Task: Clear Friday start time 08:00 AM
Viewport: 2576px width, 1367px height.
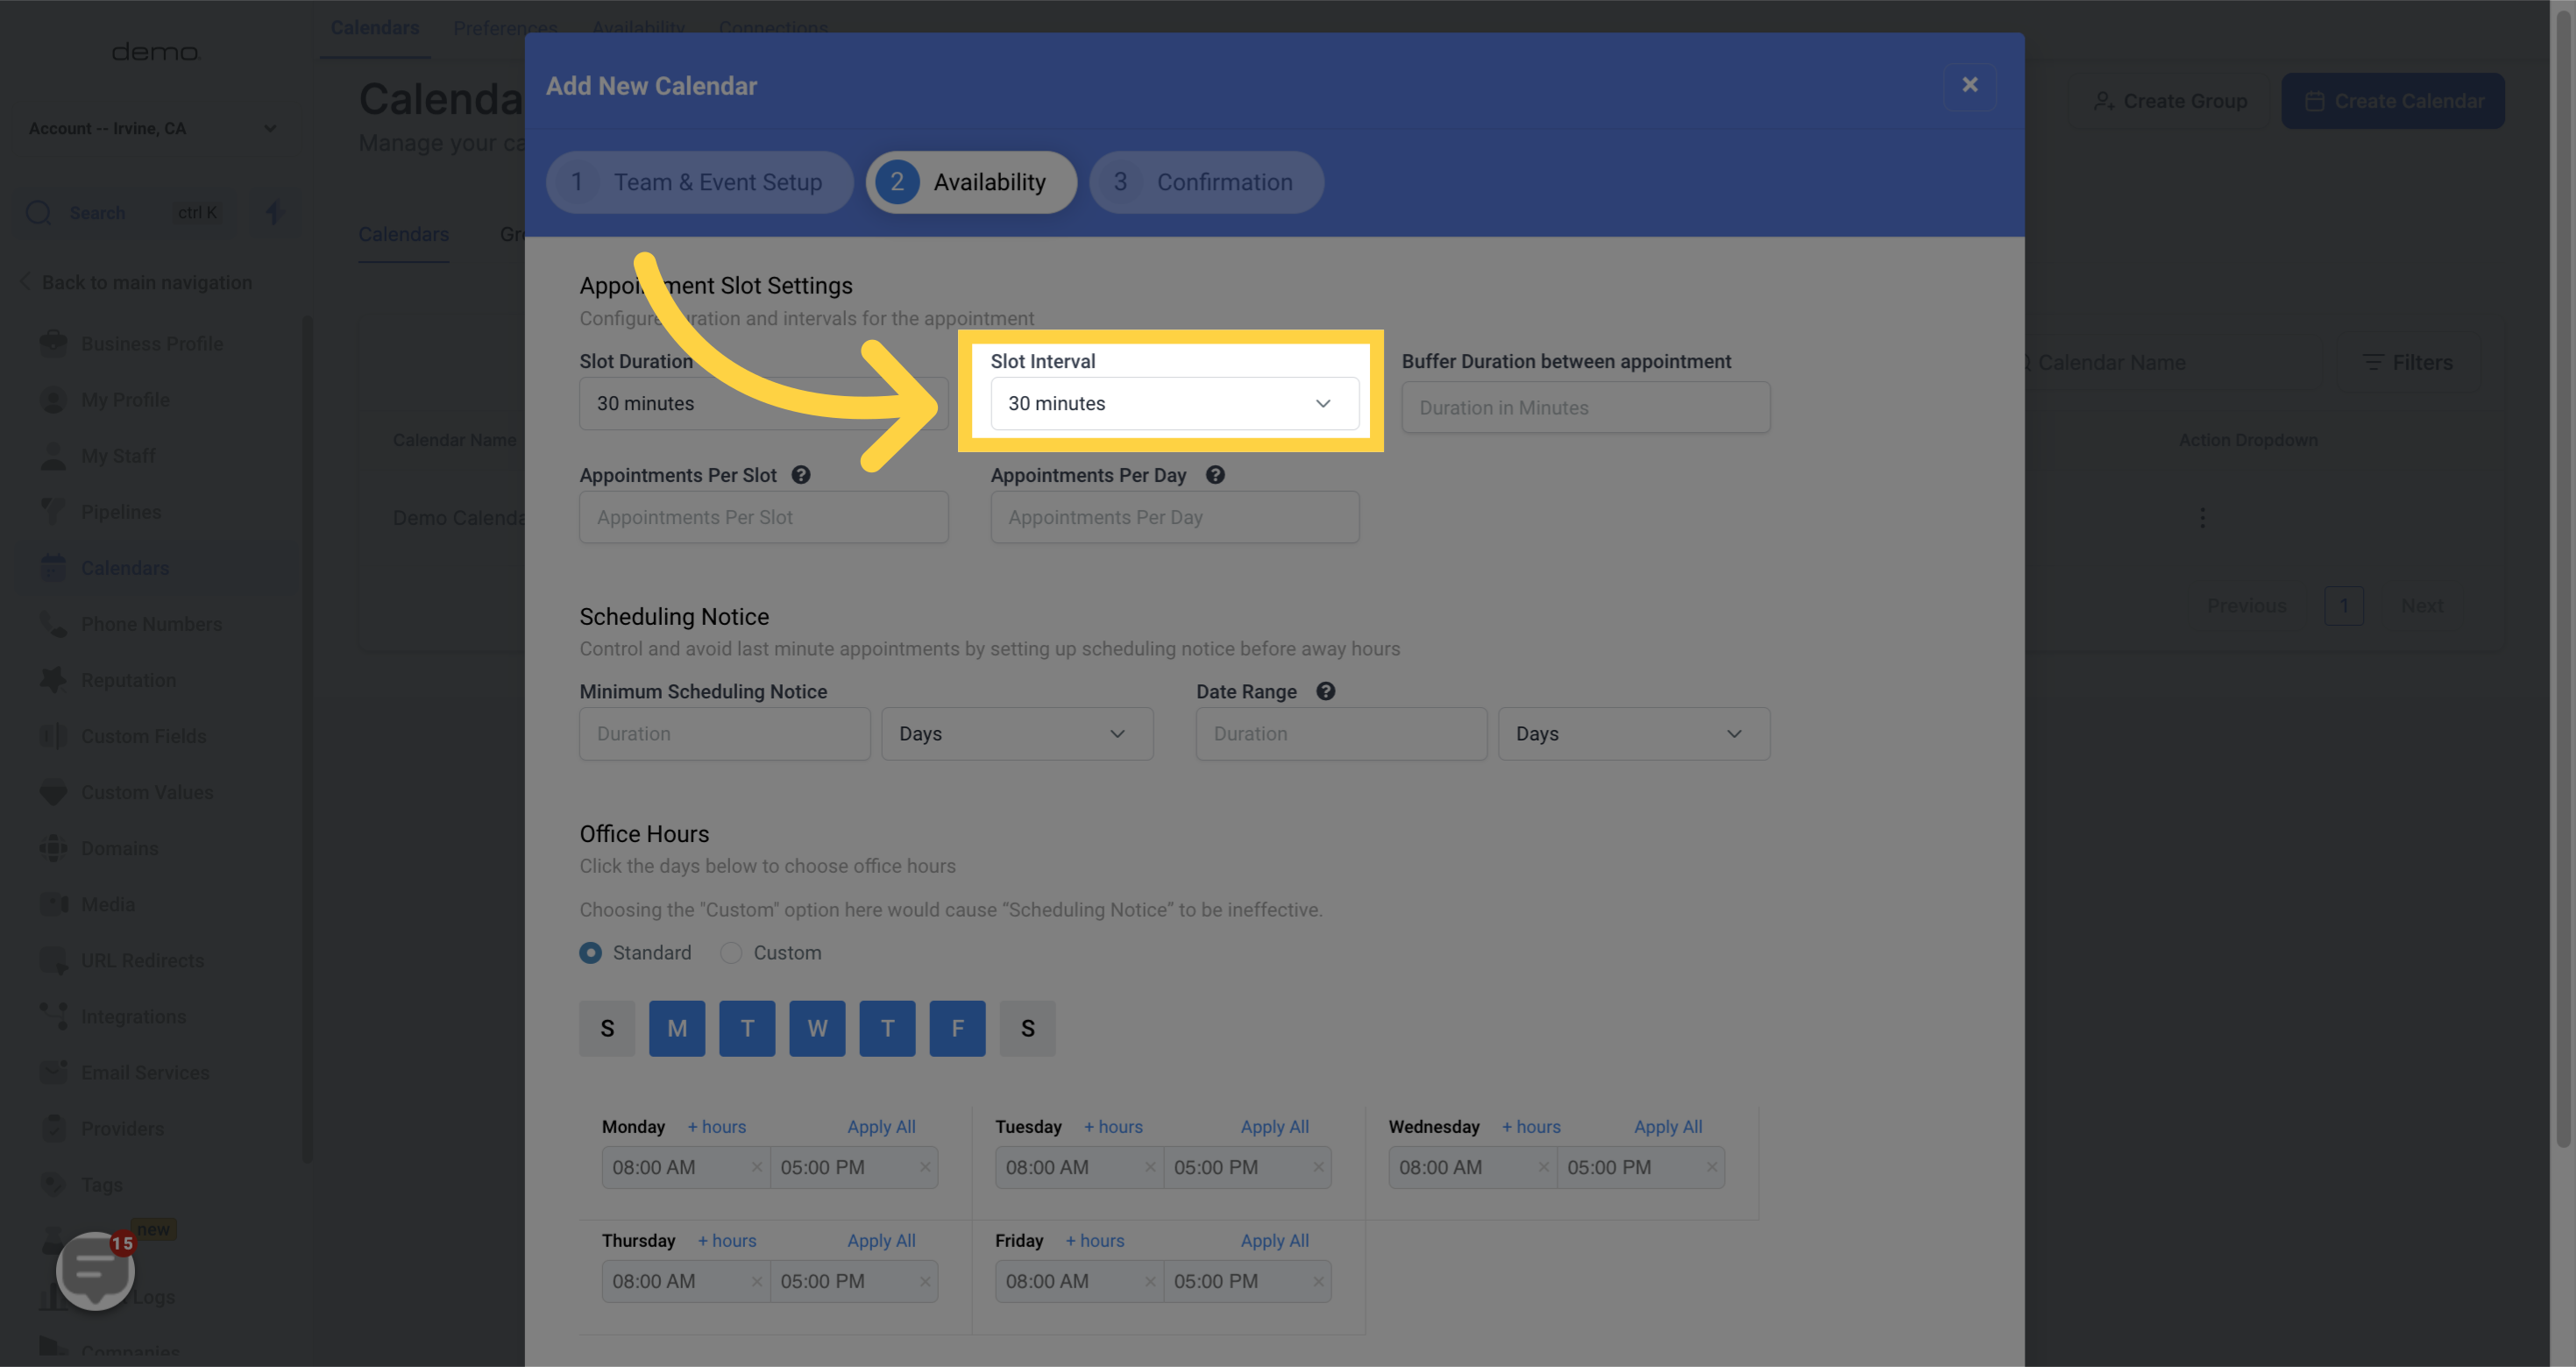Action: 1150,1281
